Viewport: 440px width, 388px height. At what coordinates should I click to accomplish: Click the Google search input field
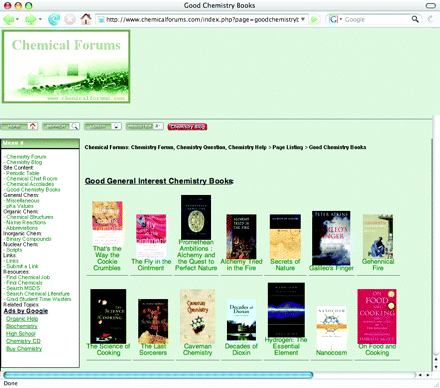pyautogui.click(x=377, y=20)
